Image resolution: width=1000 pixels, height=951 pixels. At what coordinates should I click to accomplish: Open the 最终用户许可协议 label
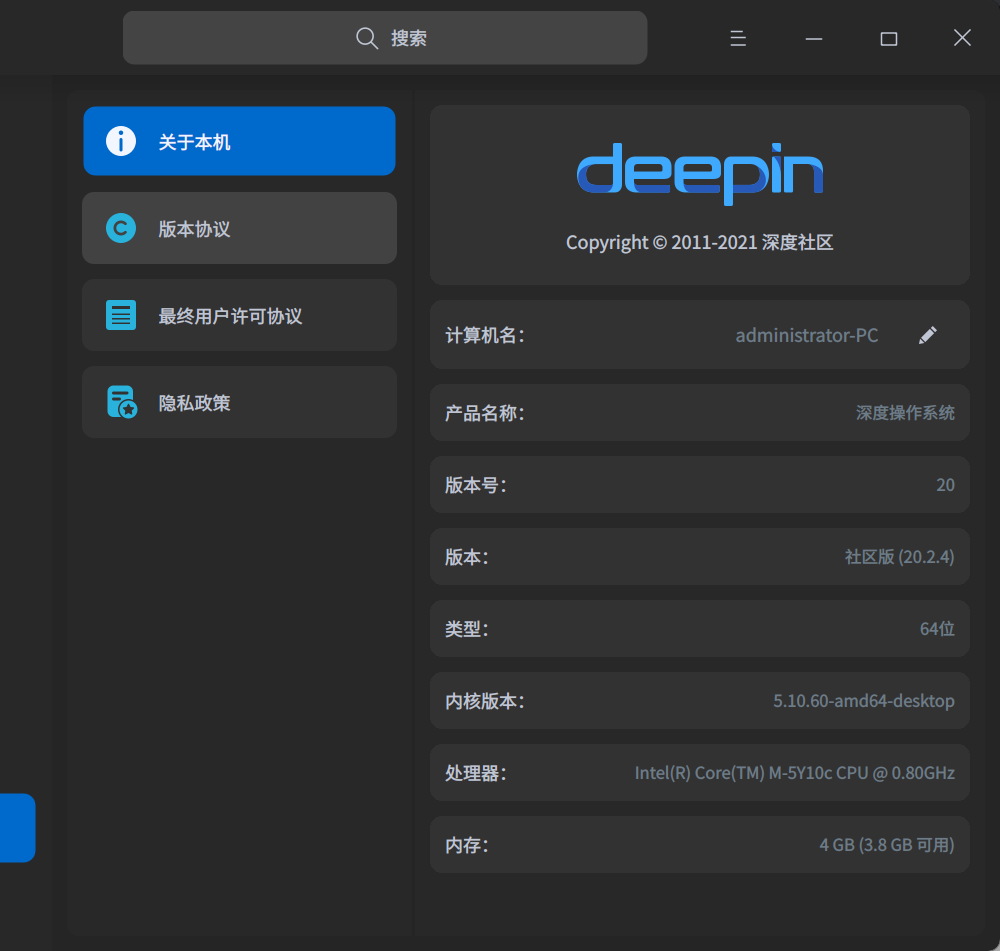coord(230,316)
